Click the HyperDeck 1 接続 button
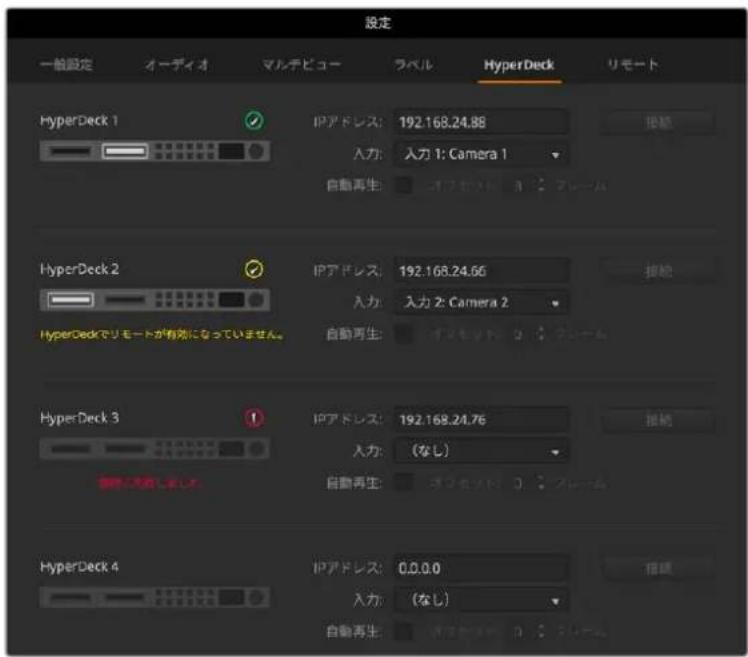Screen dimensions: 748x657 point(657,123)
